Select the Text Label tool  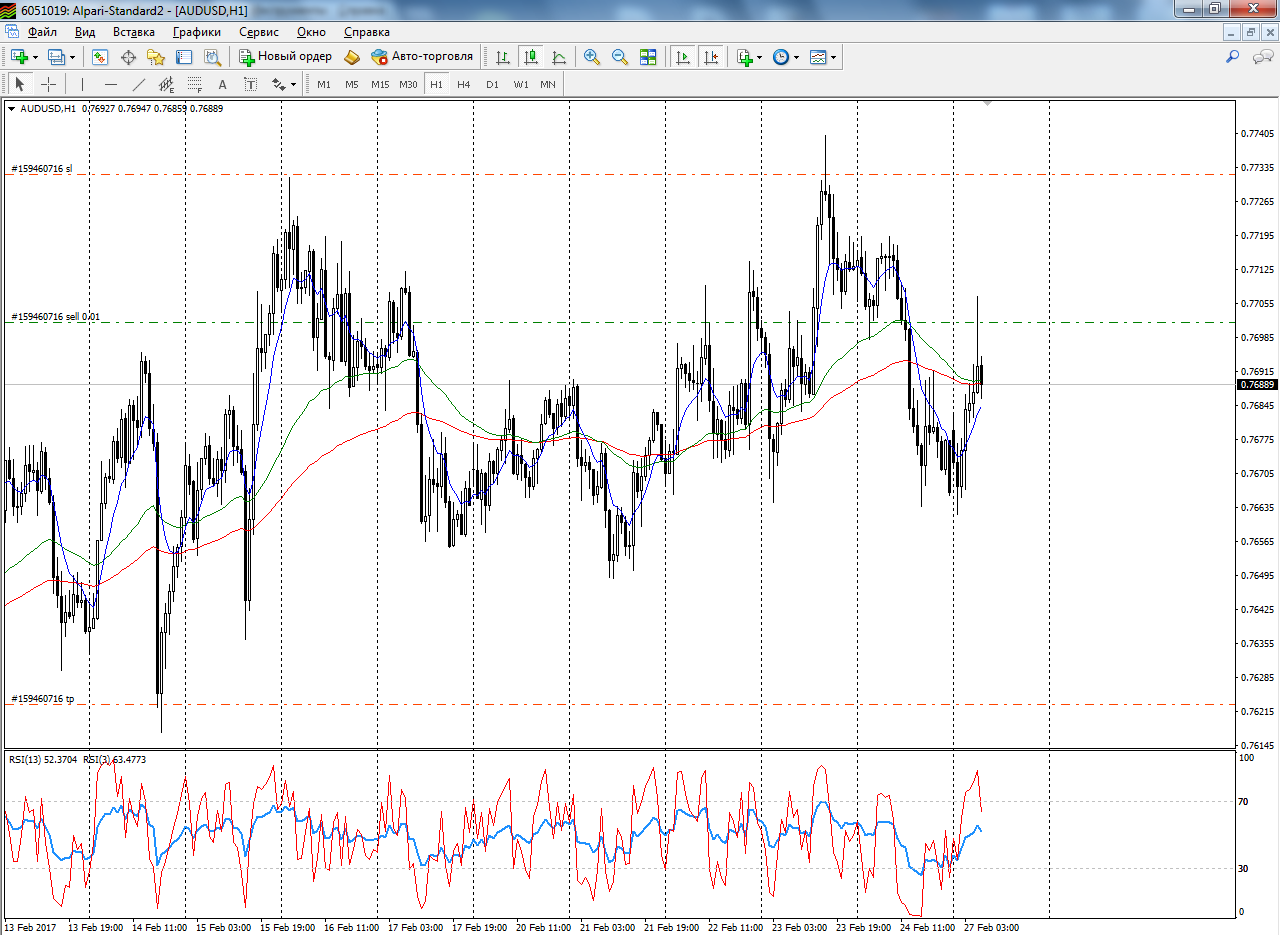click(250, 84)
